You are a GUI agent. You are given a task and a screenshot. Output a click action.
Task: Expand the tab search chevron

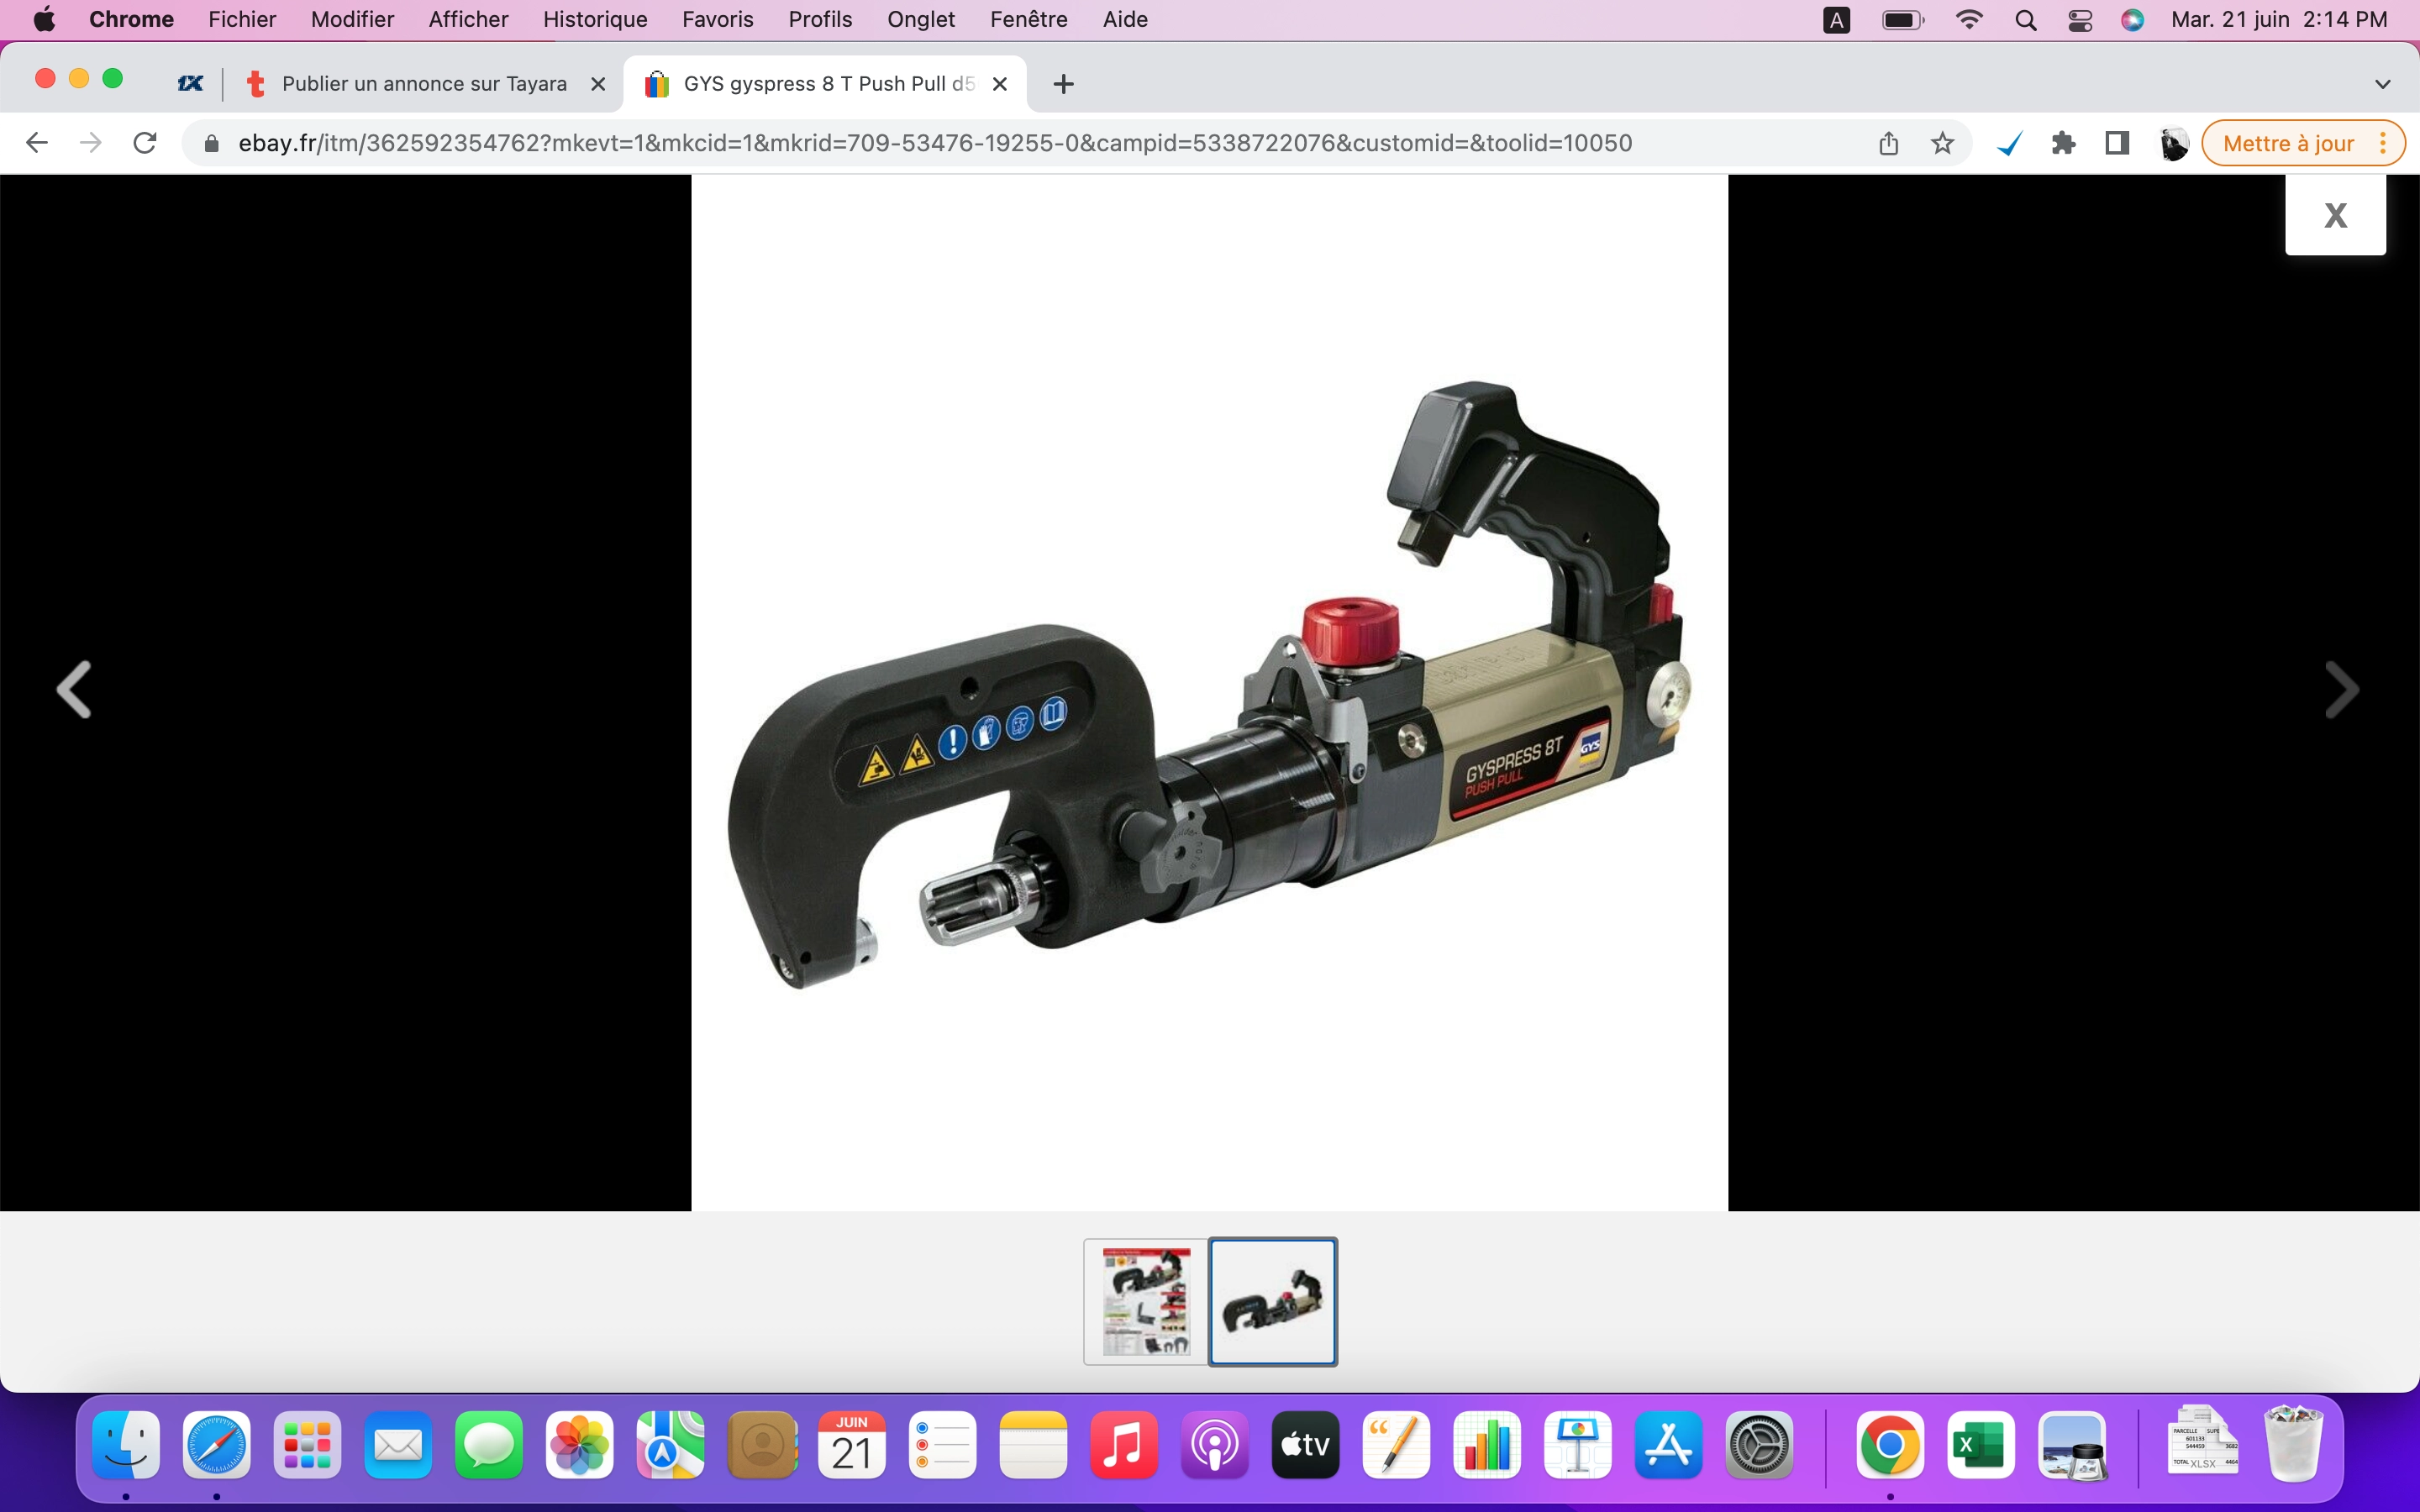point(2382,84)
